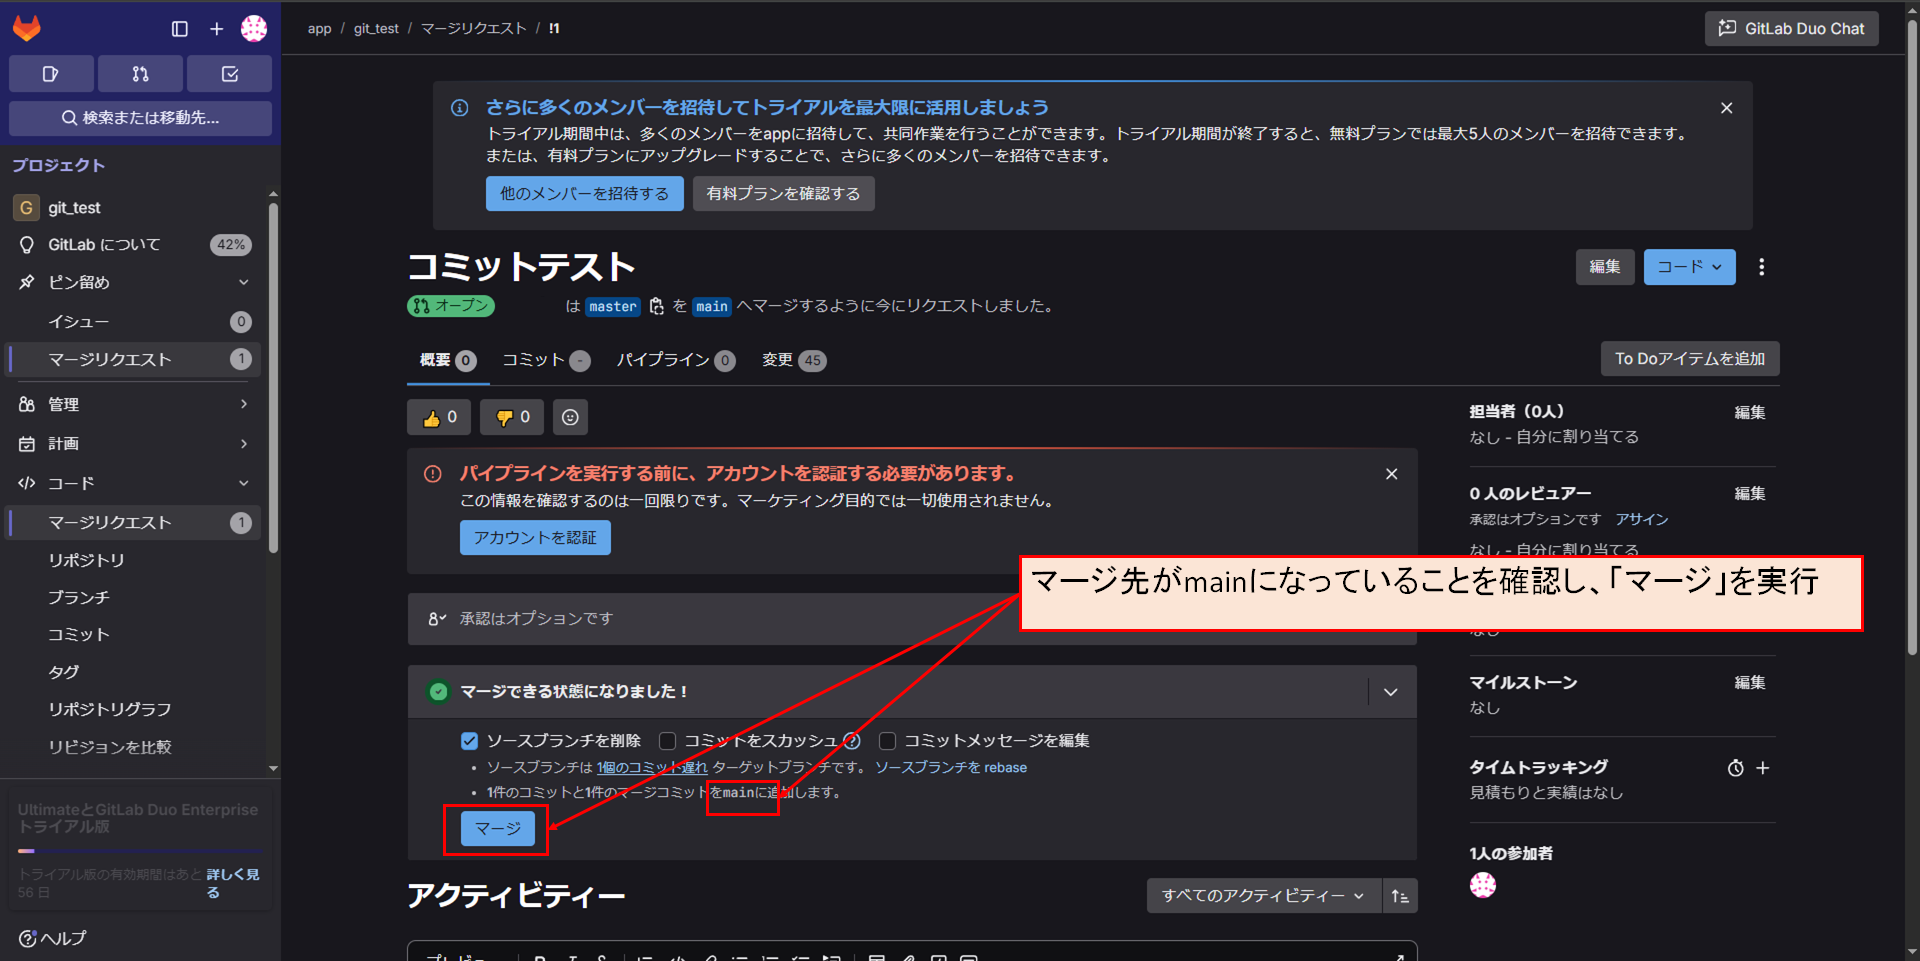Screen dimensions: 1920x961
Task: Open the merge request kebab menu
Action: pos(1761,267)
